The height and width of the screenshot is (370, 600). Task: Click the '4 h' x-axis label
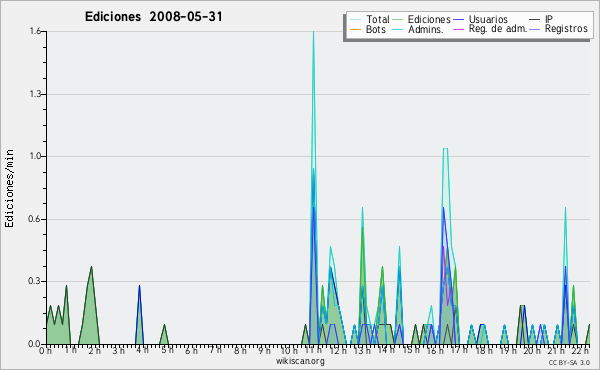coord(142,350)
